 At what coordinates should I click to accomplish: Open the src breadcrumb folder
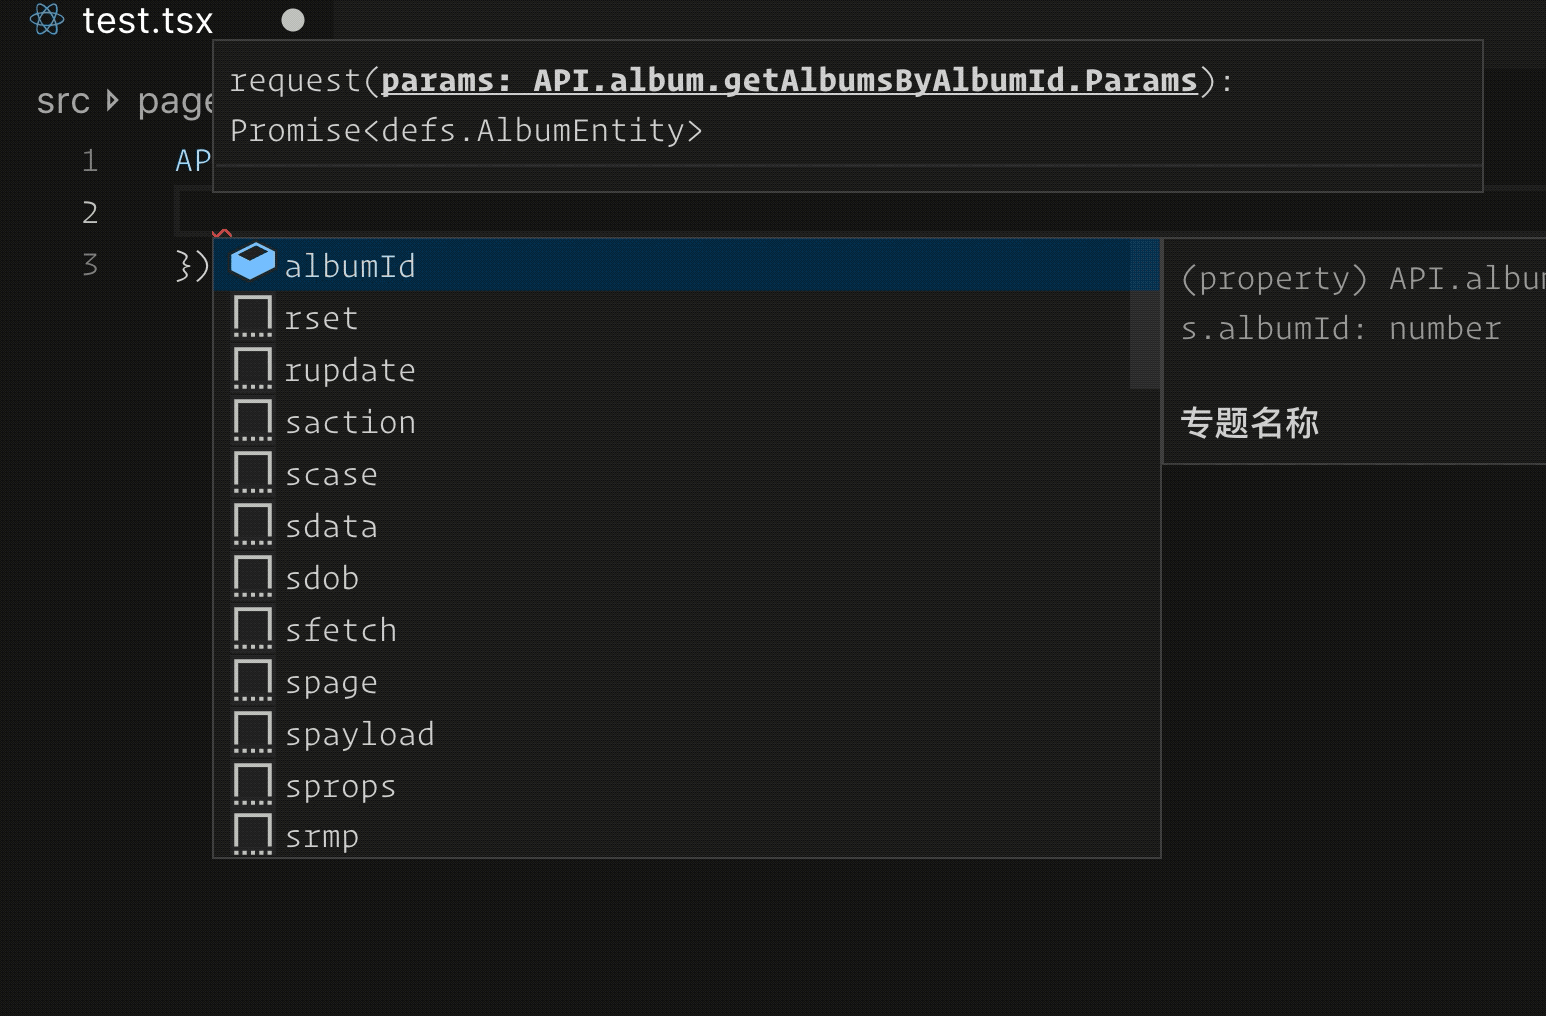click(x=63, y=101)
